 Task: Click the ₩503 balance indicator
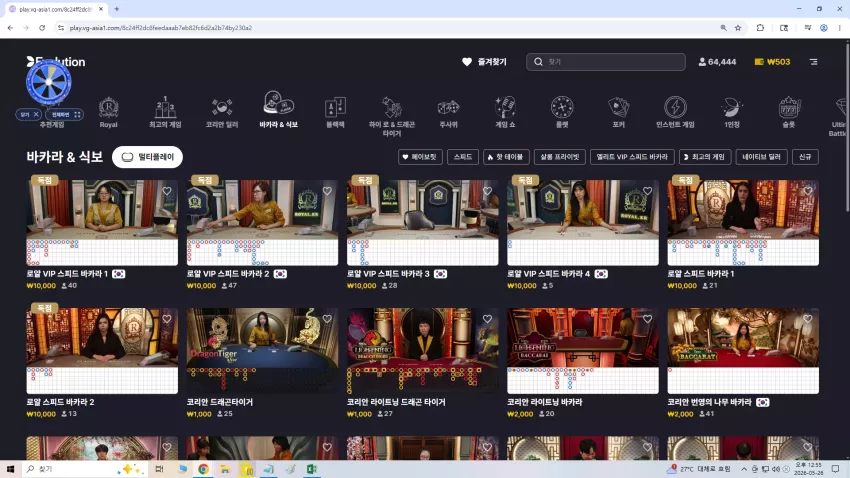coord(772,62)
